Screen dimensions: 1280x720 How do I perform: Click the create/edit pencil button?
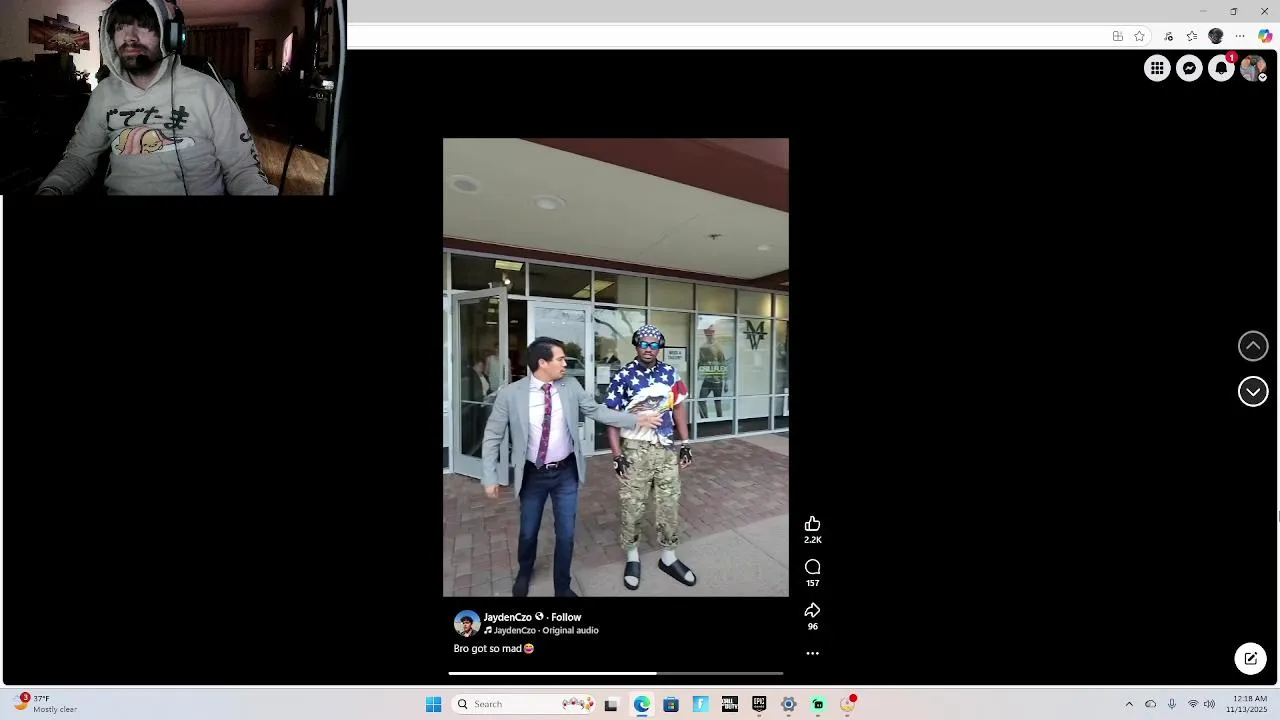[1251, 658]
